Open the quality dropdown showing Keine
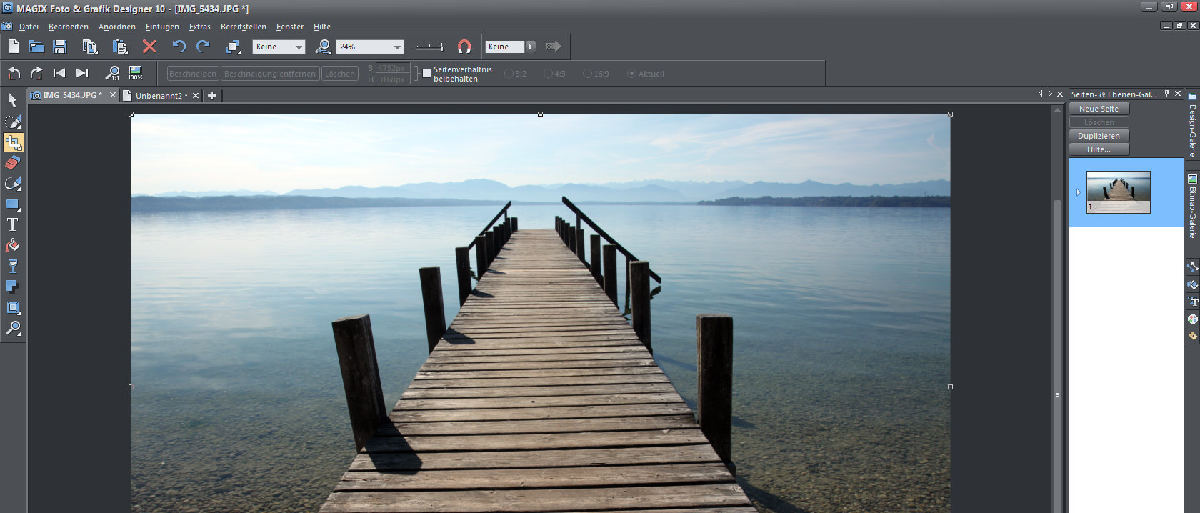This screenshot has width=1200, height=513. click(x=279, y=46)
